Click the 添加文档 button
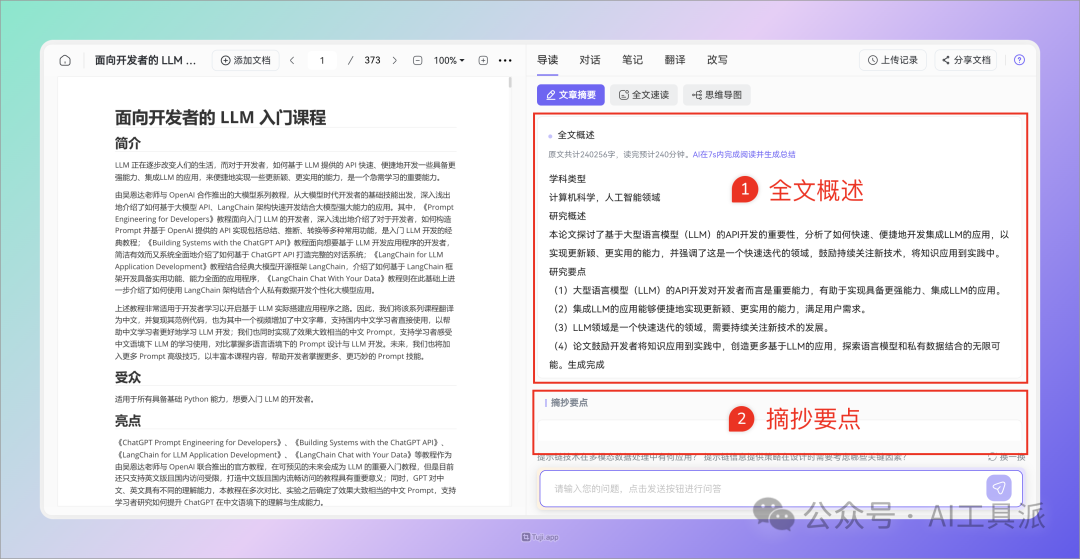This screenshot has width=1080, height=559. (x=245, y=60)
